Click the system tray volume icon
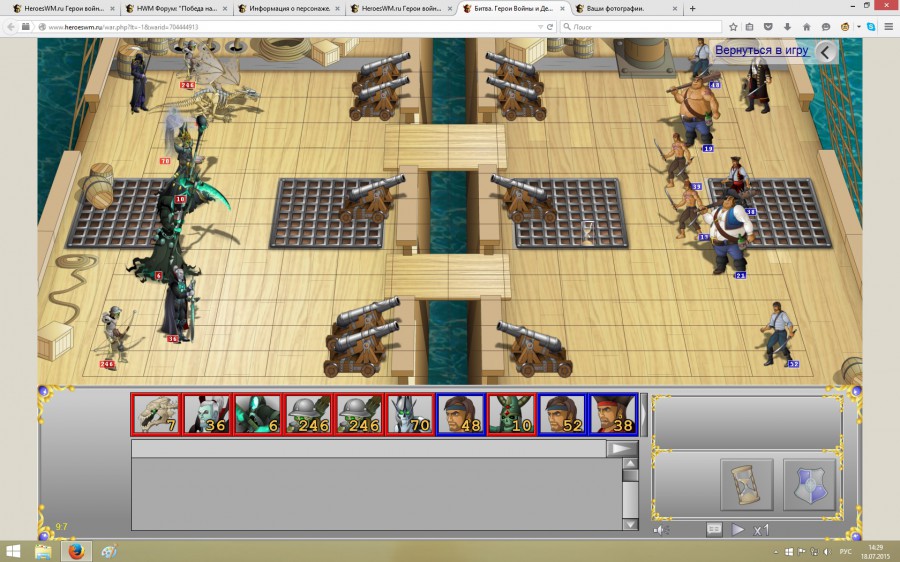The width and height of the screenshot is (900, 562). [x=827, y=552]
